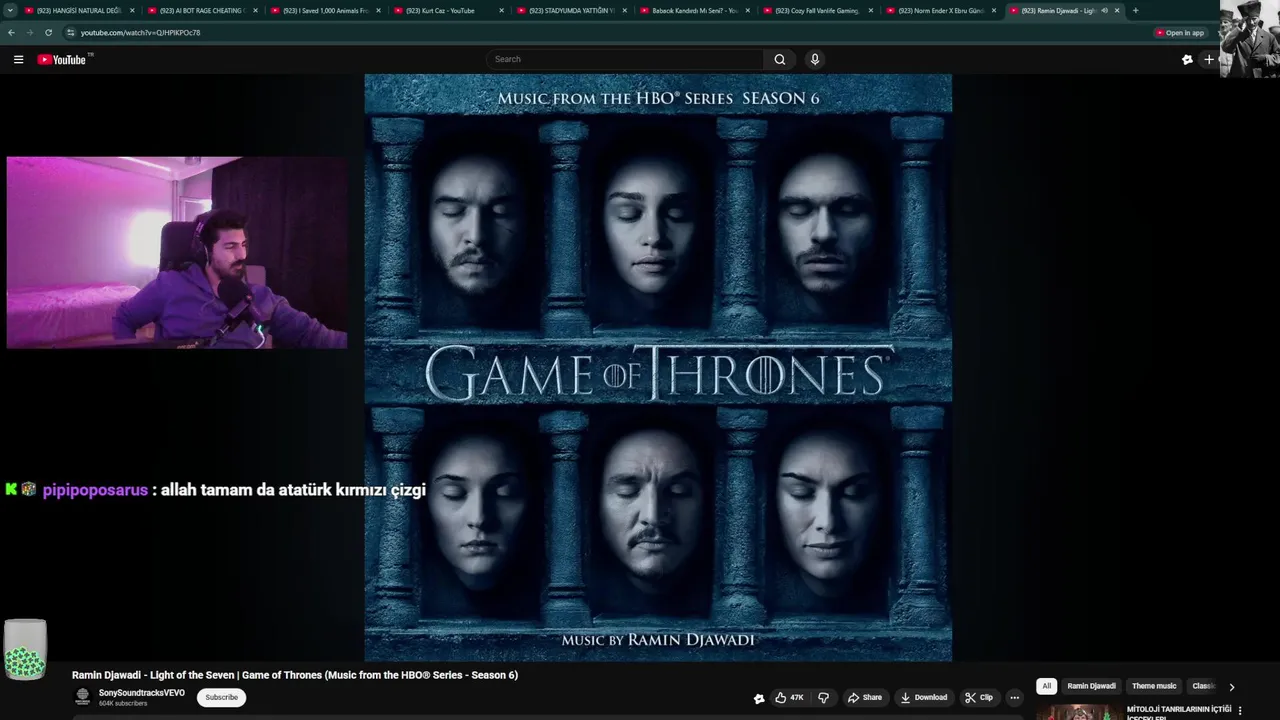
Task: Open options for MİTOLOJİ TANRILARININ recommended video
Action: coord(1240,711)
